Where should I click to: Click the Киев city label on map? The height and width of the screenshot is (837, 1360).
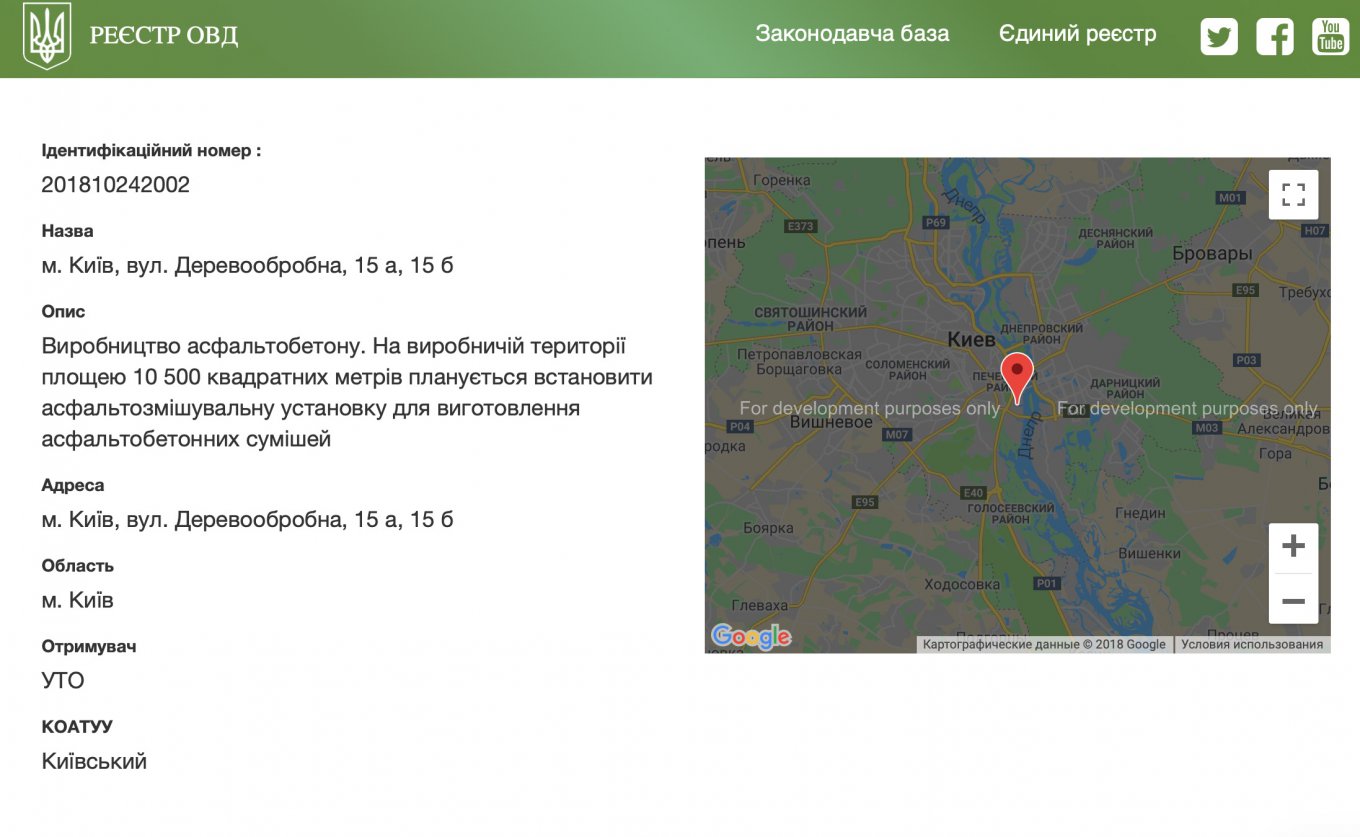[x=971, y=340]
